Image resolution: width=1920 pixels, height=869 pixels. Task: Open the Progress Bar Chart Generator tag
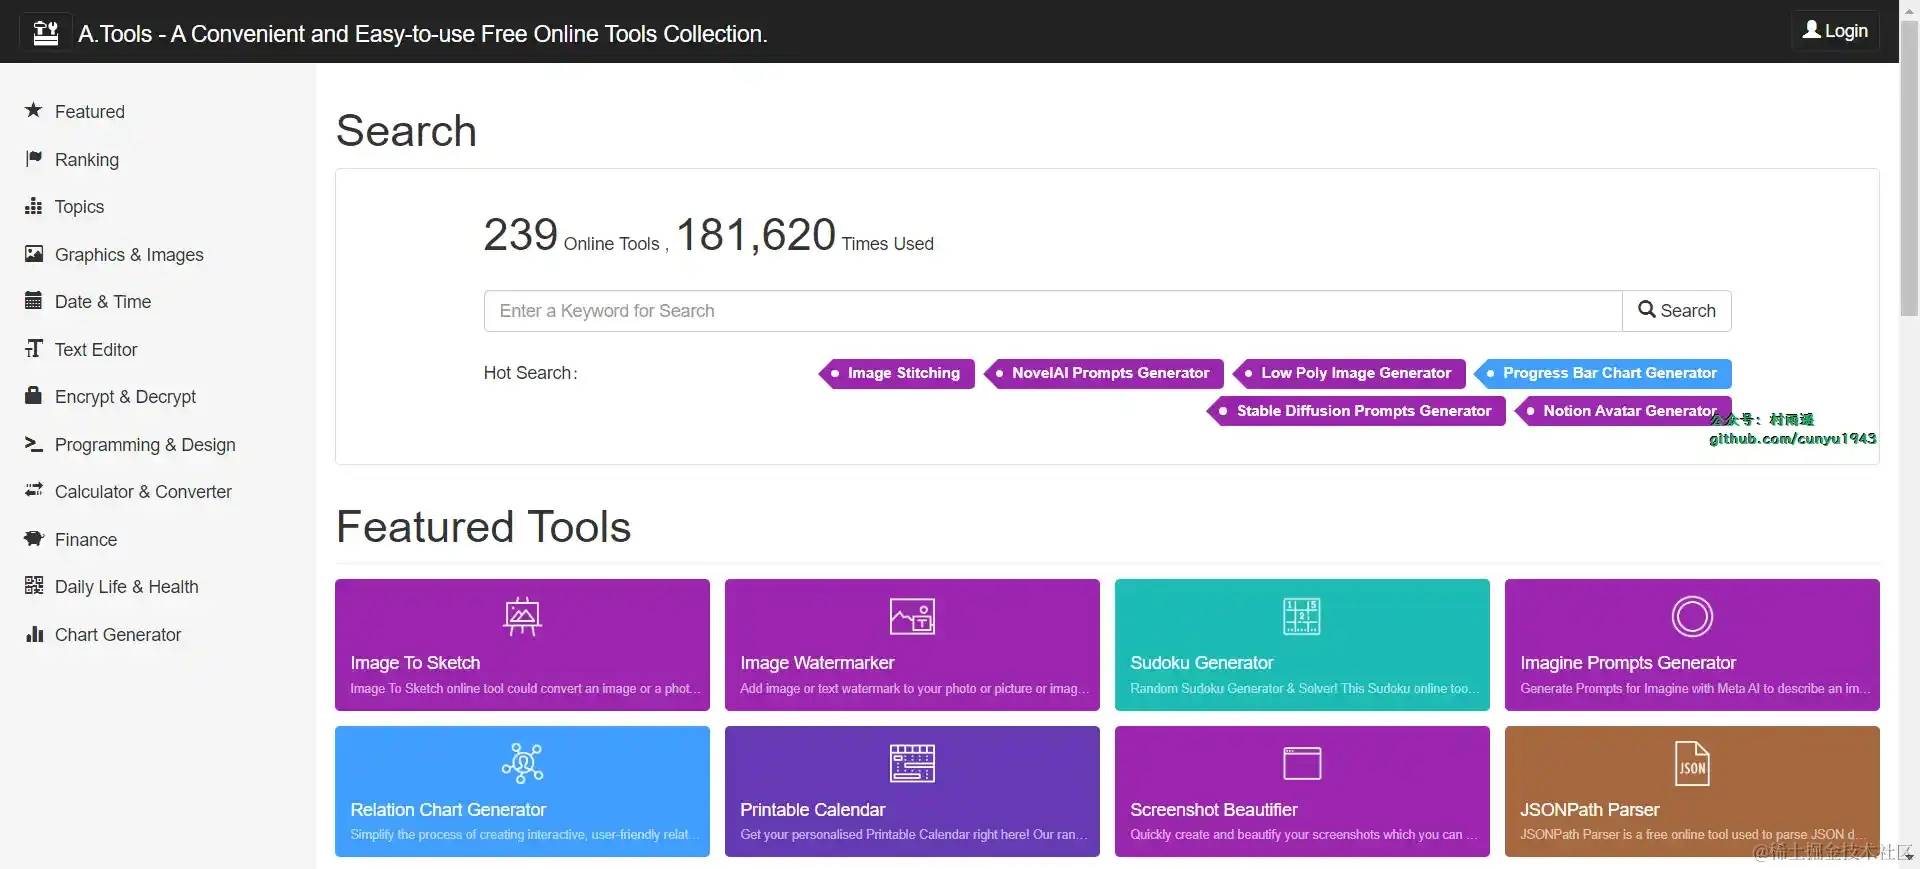(x=1603, y=373)
